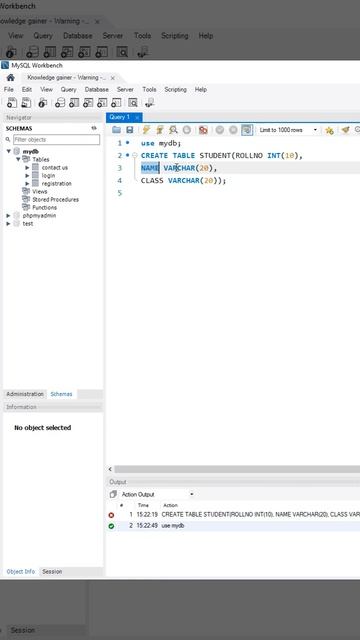Beautify the query with the broom icon

[x=346, y=130]
